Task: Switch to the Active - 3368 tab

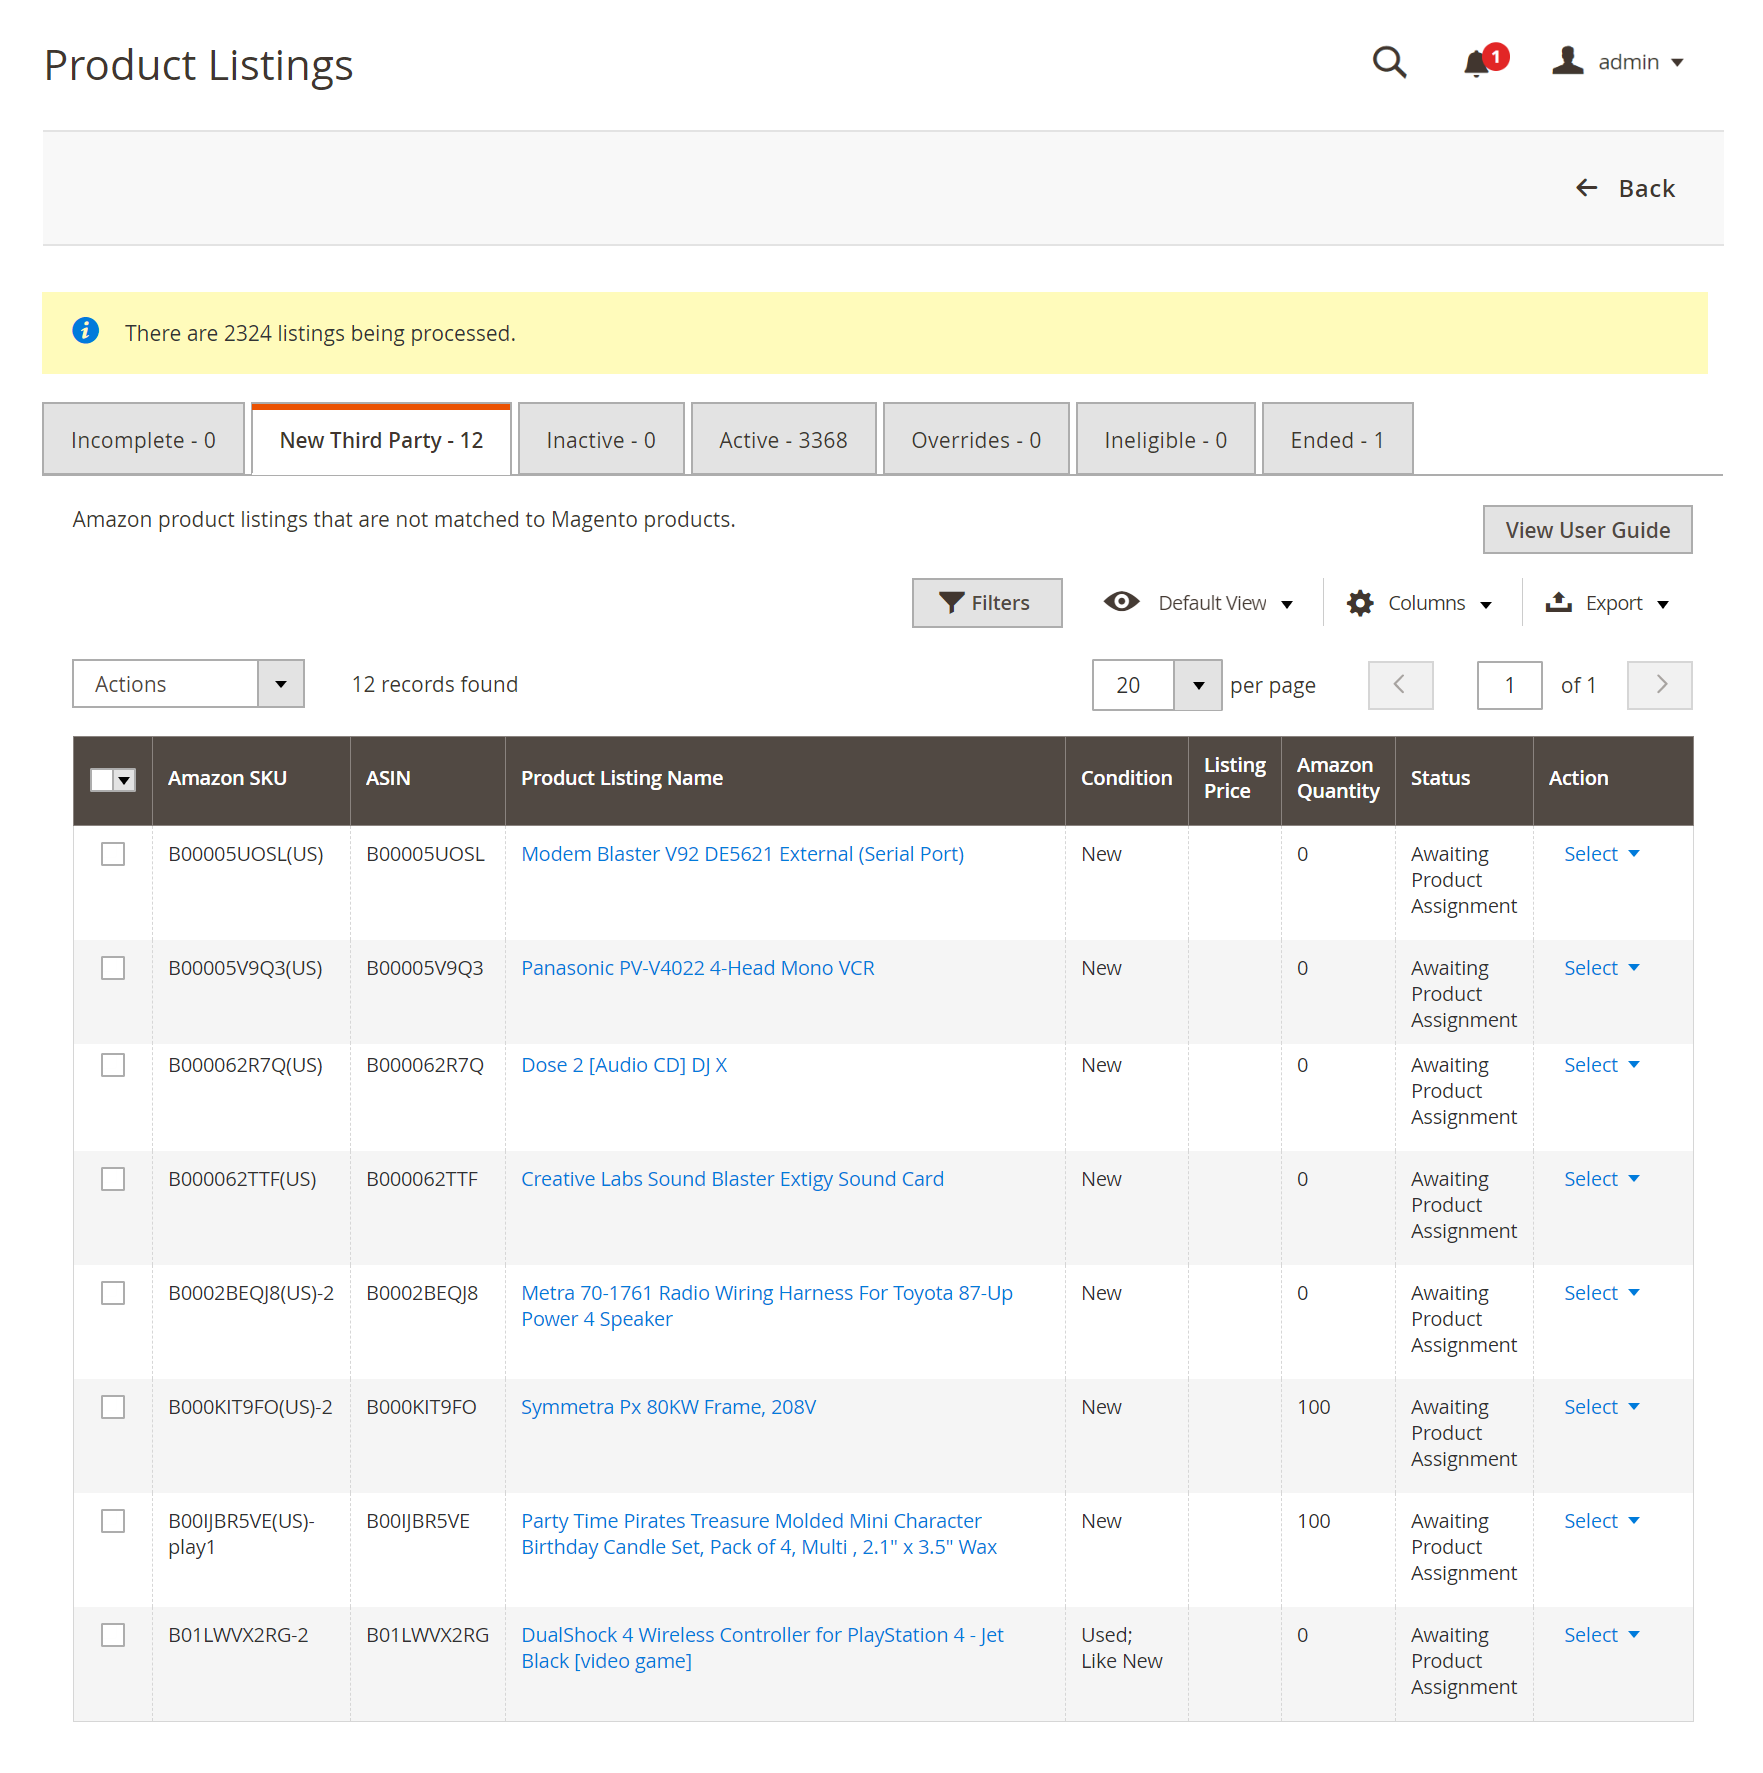Action: (x=783, y=440)
